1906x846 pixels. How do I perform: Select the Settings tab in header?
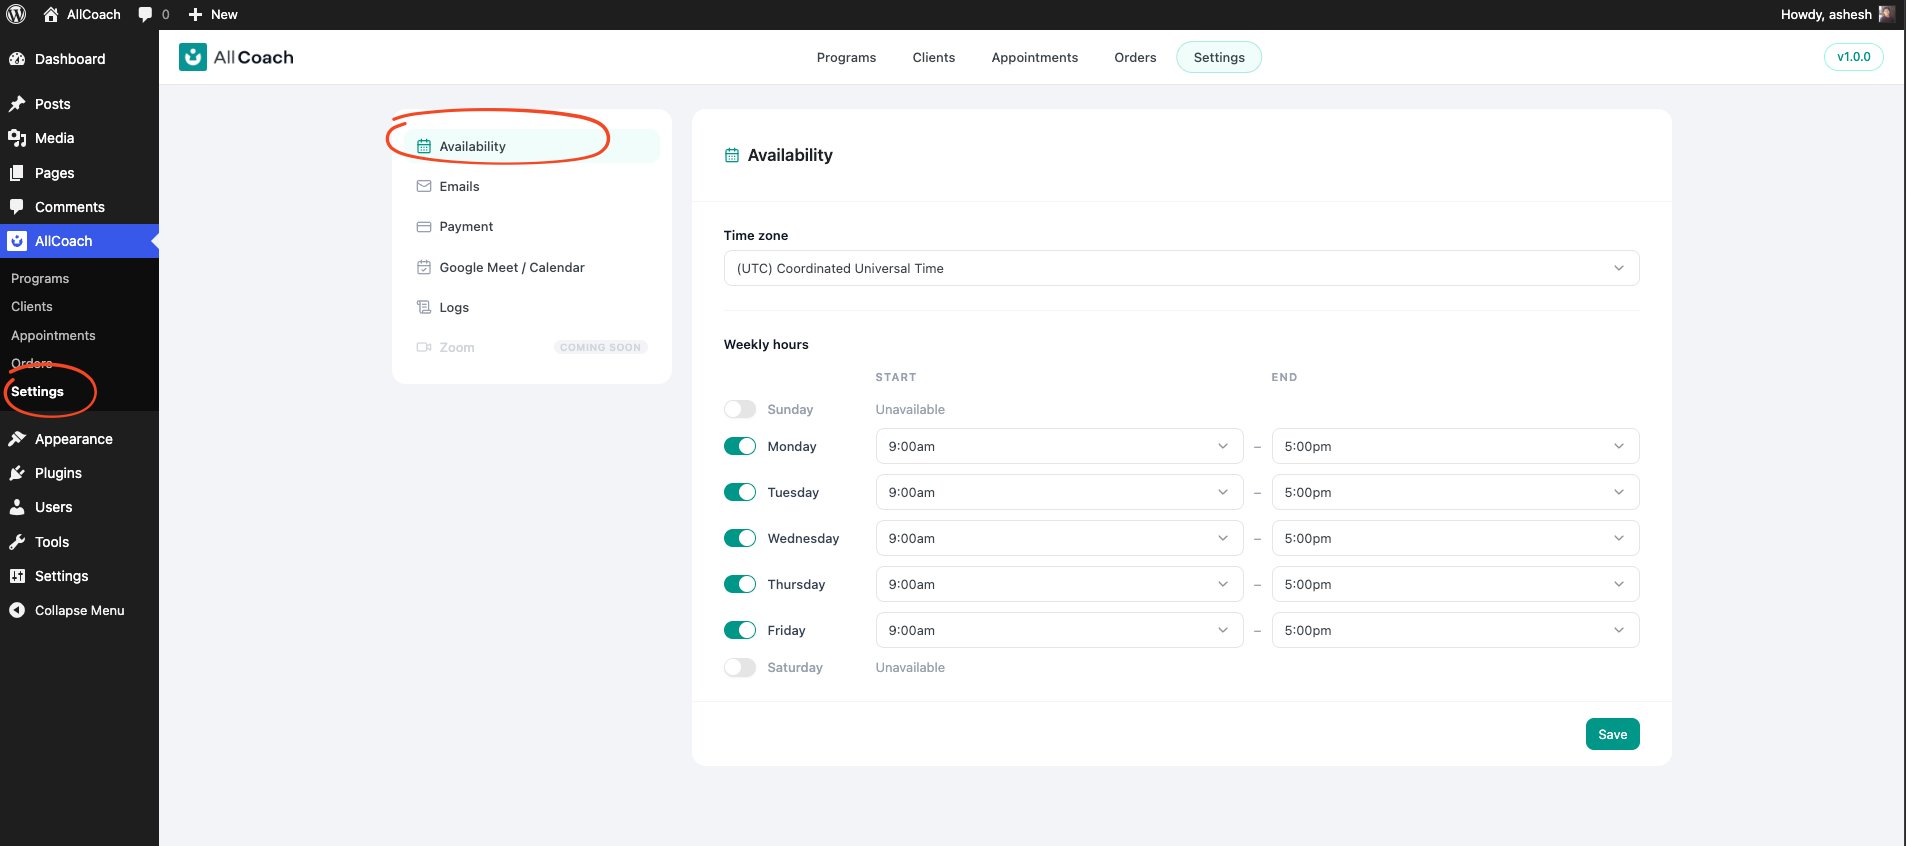coord(1219,57)
